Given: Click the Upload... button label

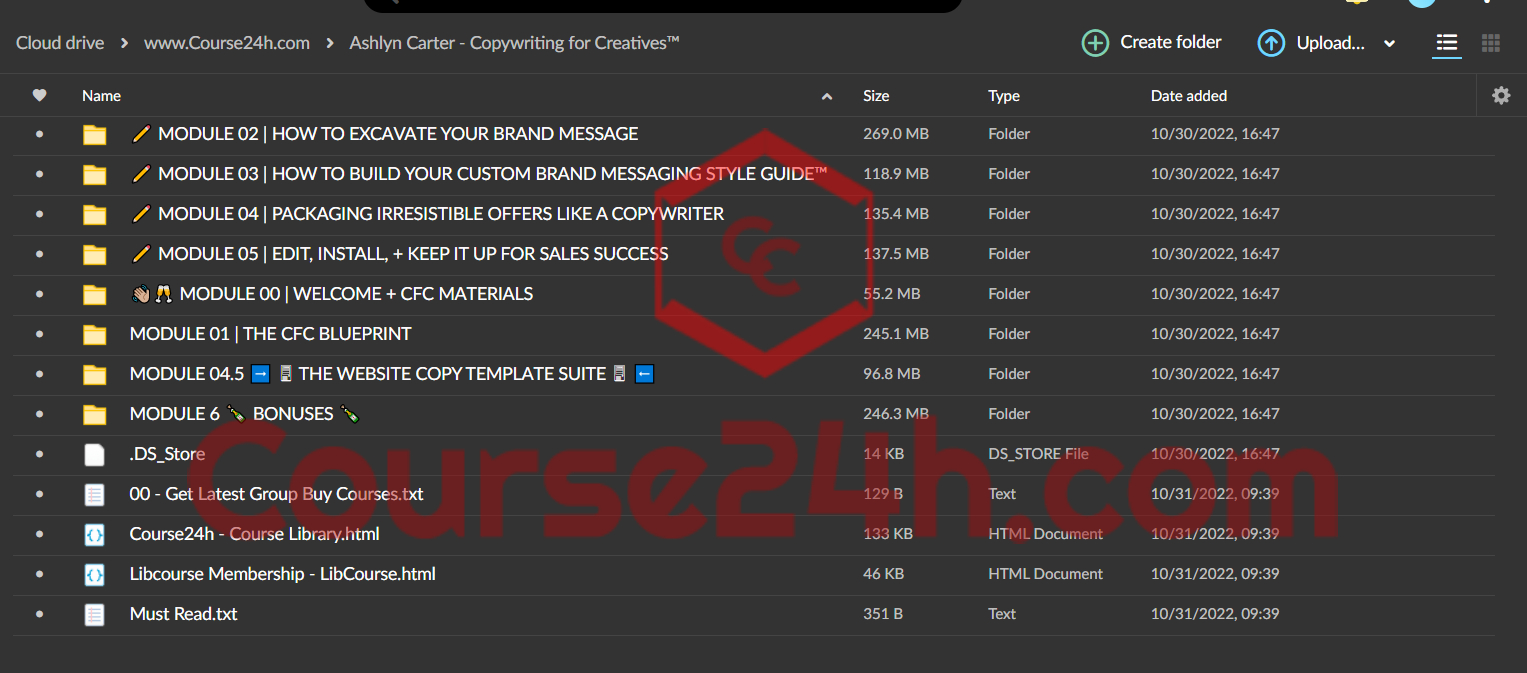Looking at the screenshot, I should 1331,43.
